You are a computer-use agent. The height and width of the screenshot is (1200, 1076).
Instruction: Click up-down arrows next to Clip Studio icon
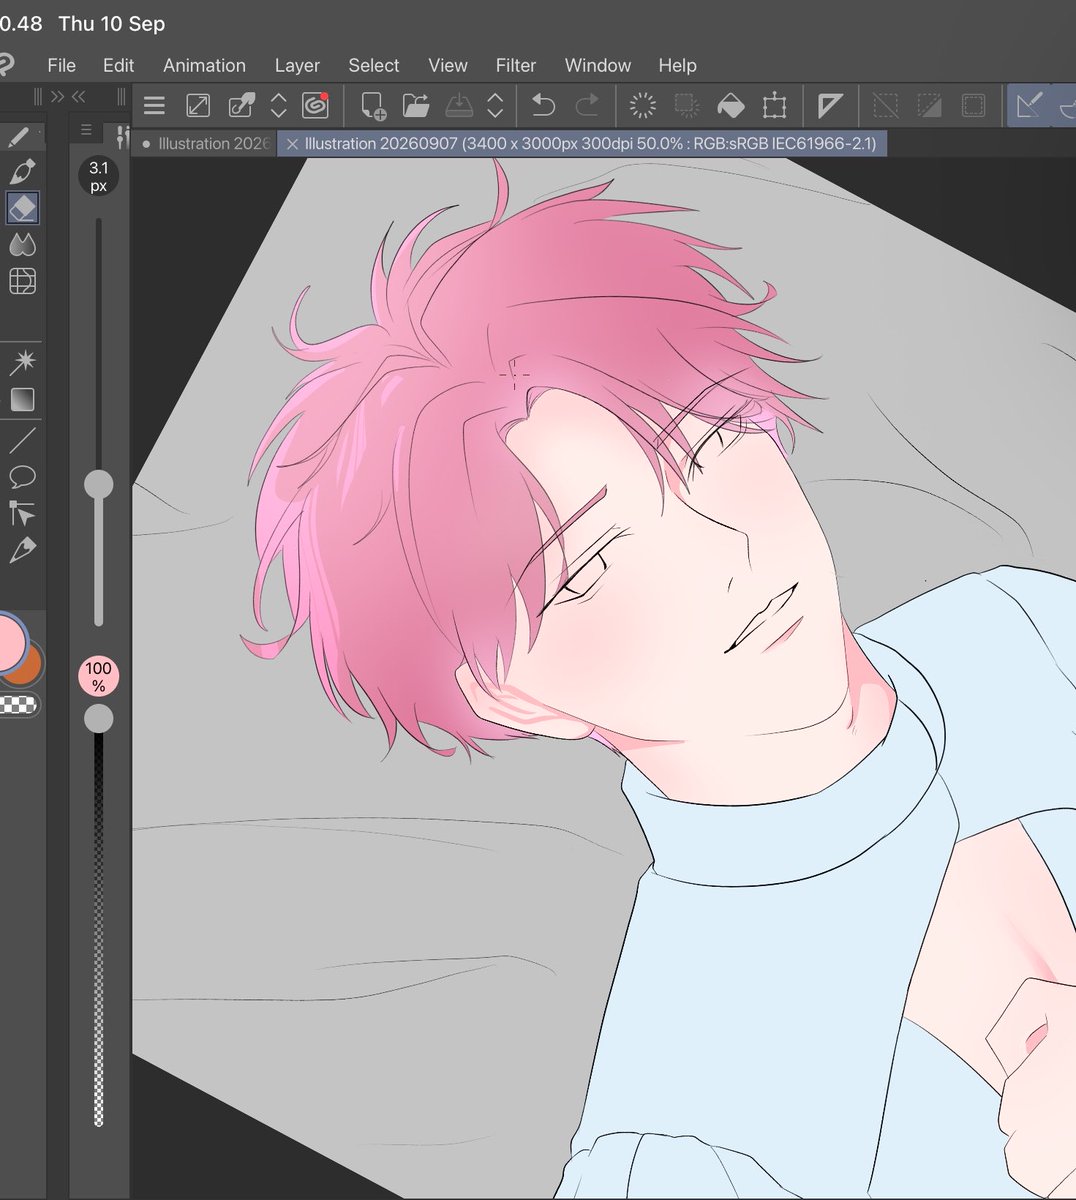(279, 105)
